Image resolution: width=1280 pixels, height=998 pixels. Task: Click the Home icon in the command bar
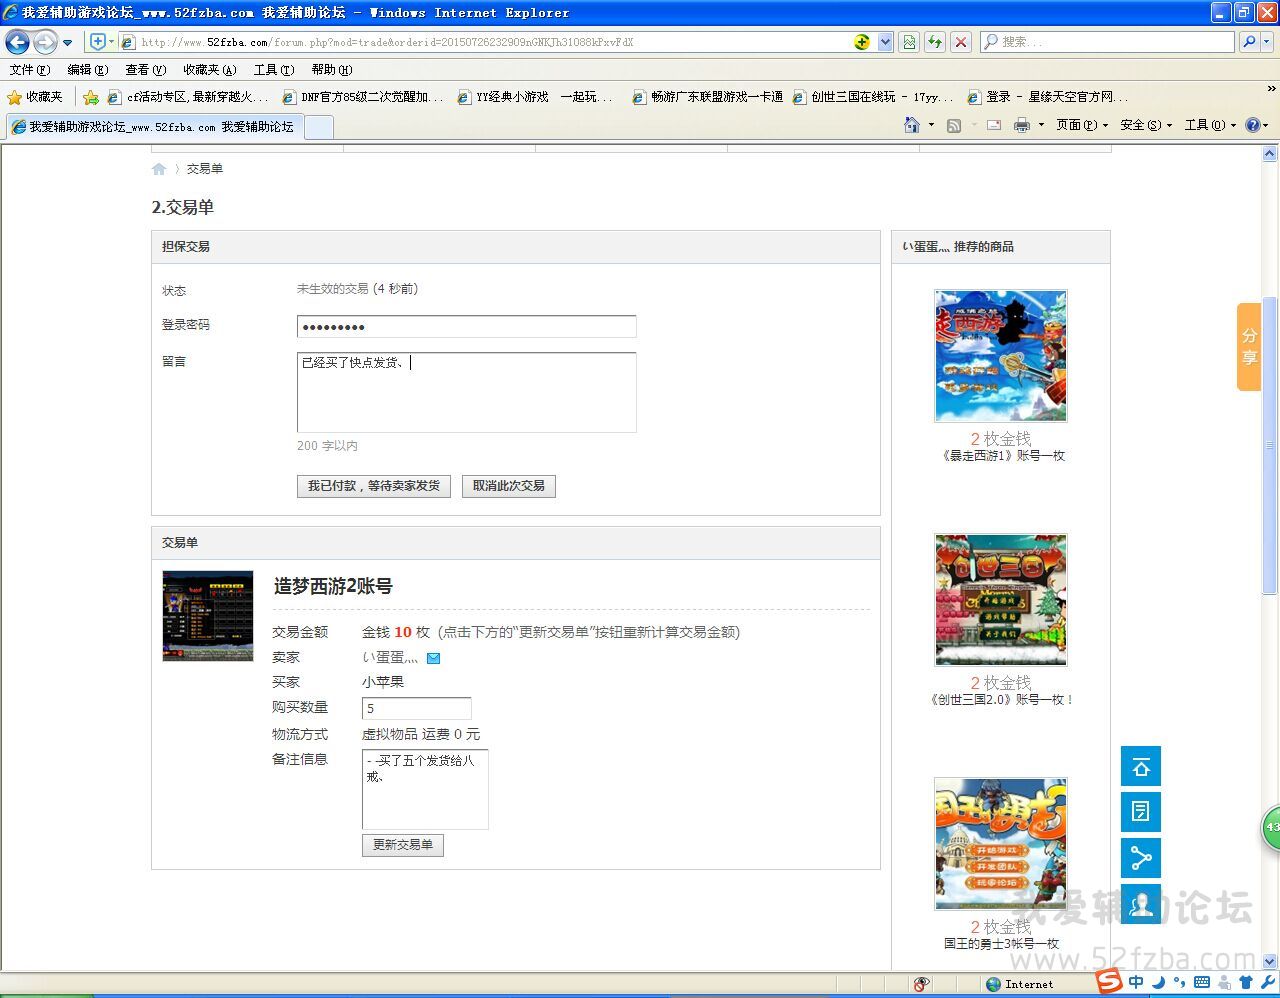point(911,125)
